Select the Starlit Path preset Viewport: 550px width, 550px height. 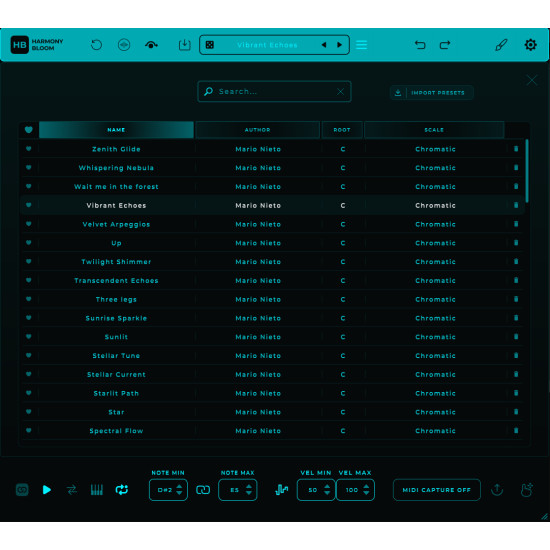pos(272,393)
